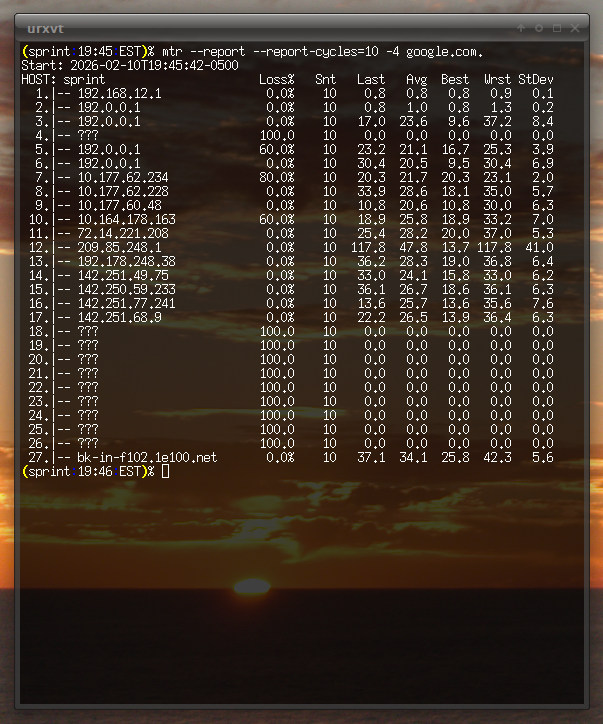Click final host bk-in-f102.1e100.net
Screen dimensions: 603x724
click(x=146, y=457)
